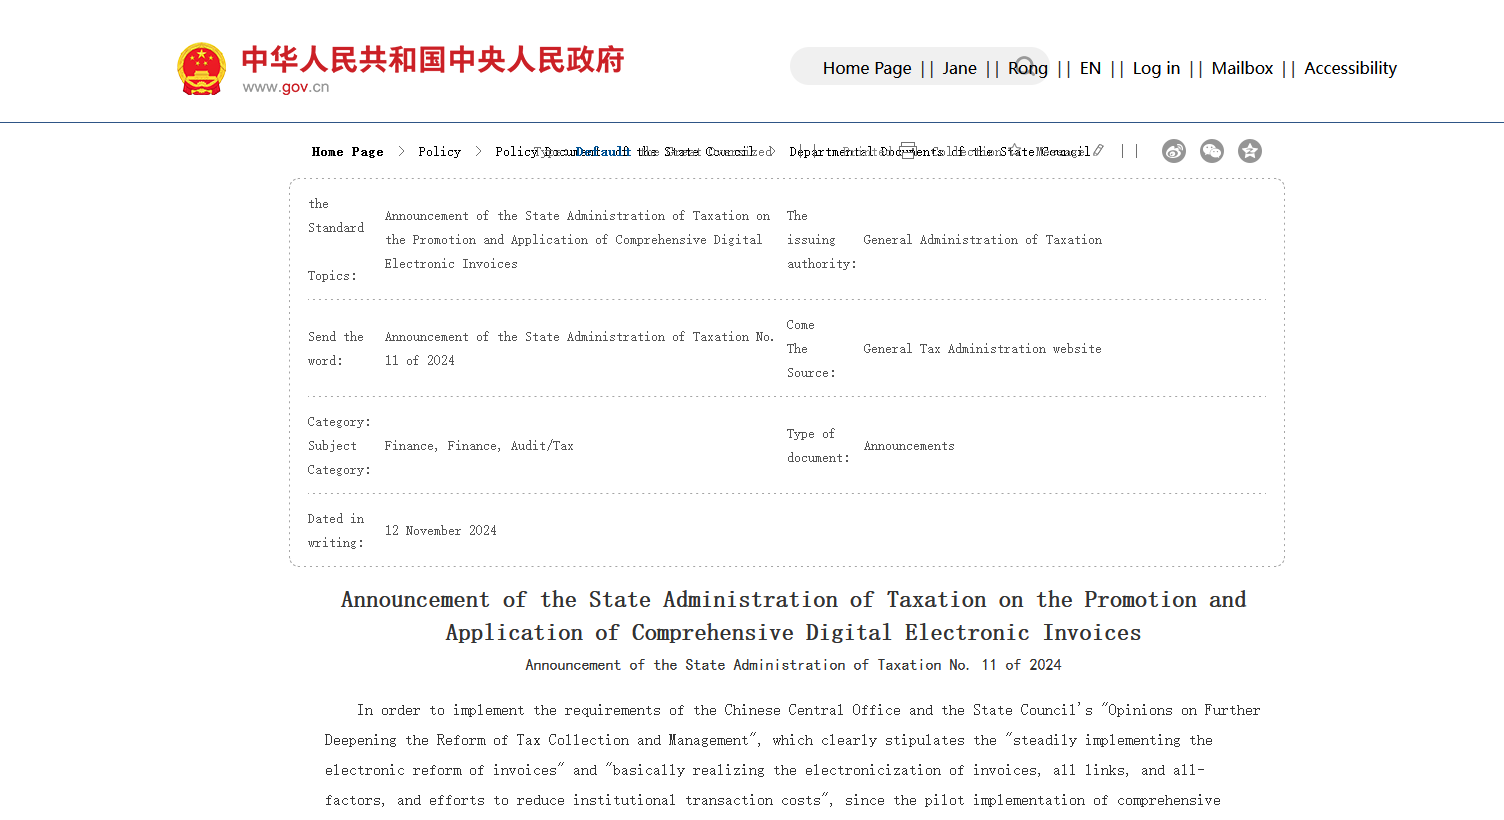
Task: Click the search magnifier icon
Action: click(x=1025, y=66)
